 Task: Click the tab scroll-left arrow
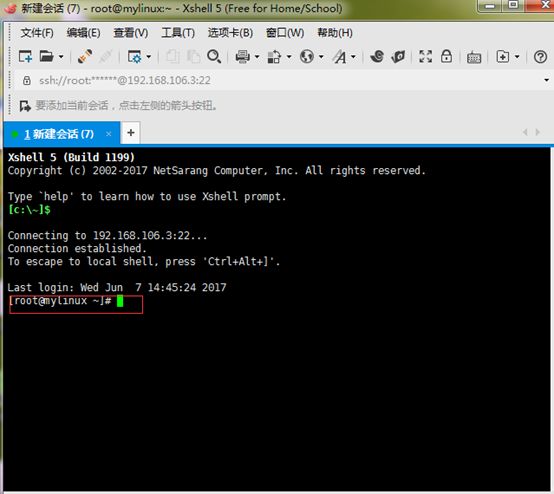525,132
